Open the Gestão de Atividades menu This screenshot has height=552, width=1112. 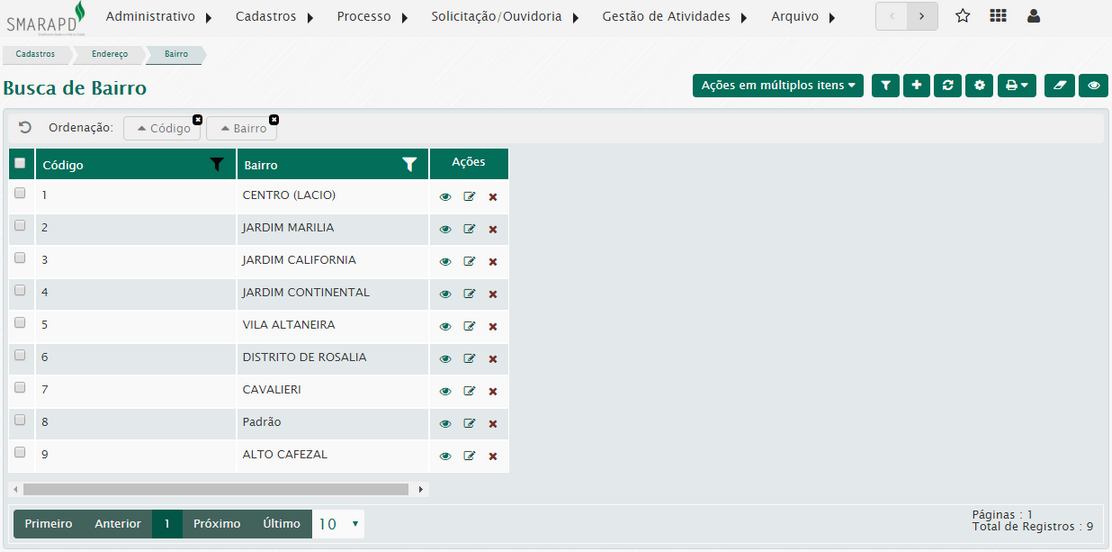click(x=675, y=17)
